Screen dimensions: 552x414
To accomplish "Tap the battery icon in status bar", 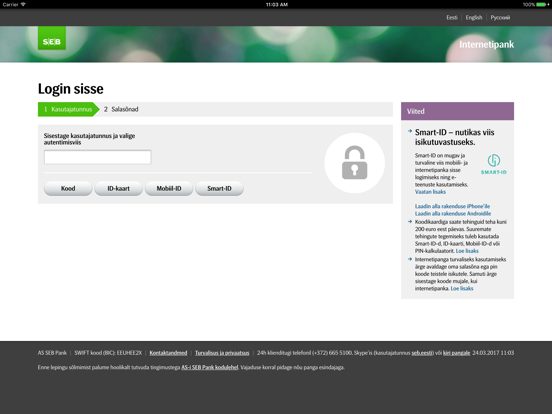I will tap(542, 5).
